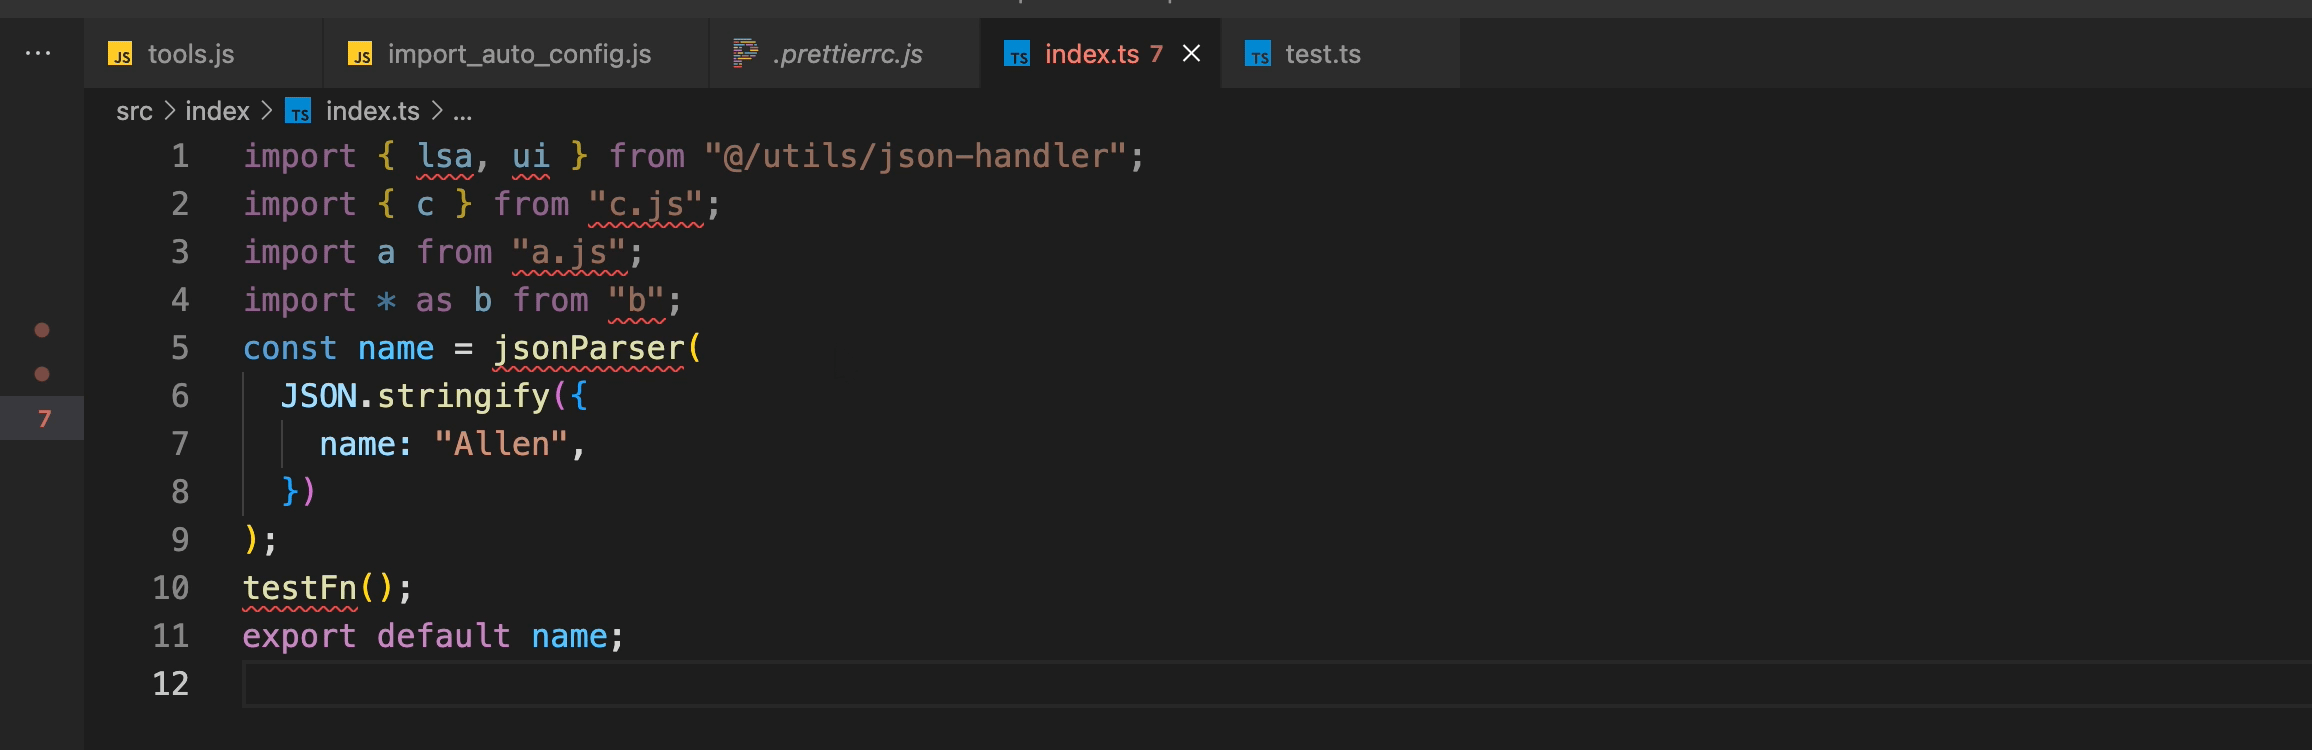Click the jsonParser function call on line 5
Screen dimensions: 2312x750
pos(588,348)
